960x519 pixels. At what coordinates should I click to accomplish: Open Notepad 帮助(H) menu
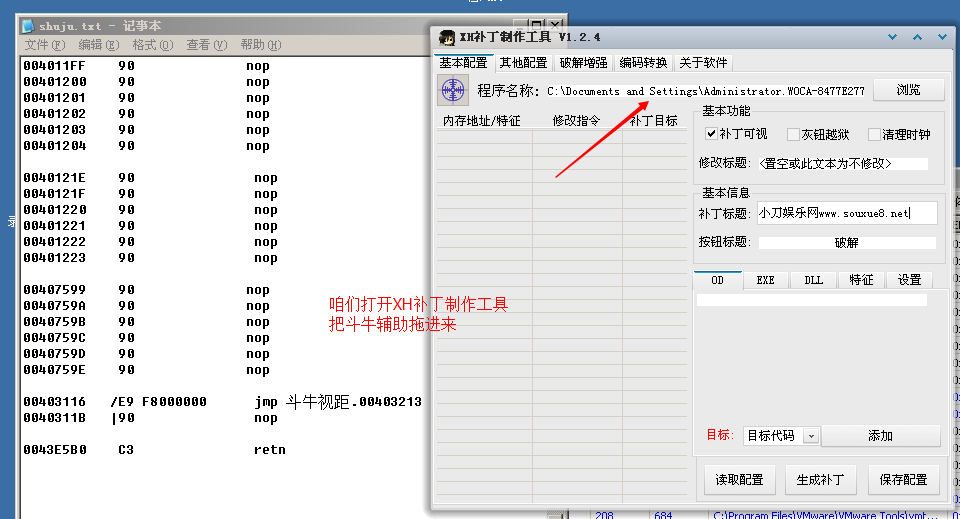260,45
